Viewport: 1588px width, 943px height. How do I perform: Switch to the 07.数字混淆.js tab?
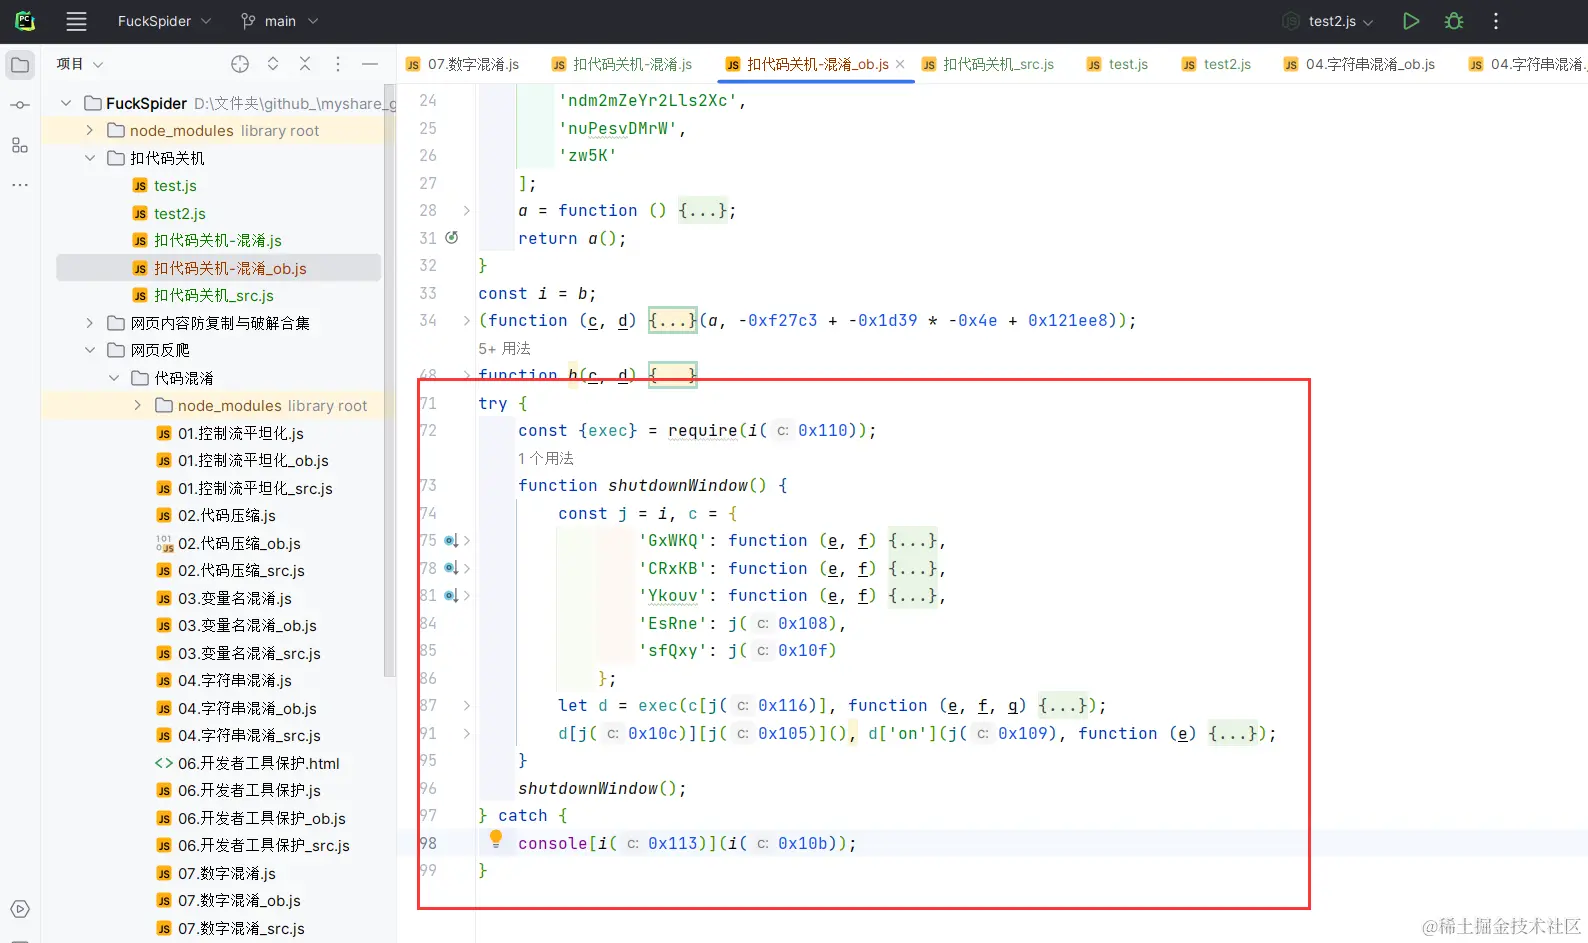click(x=462, y=64)
